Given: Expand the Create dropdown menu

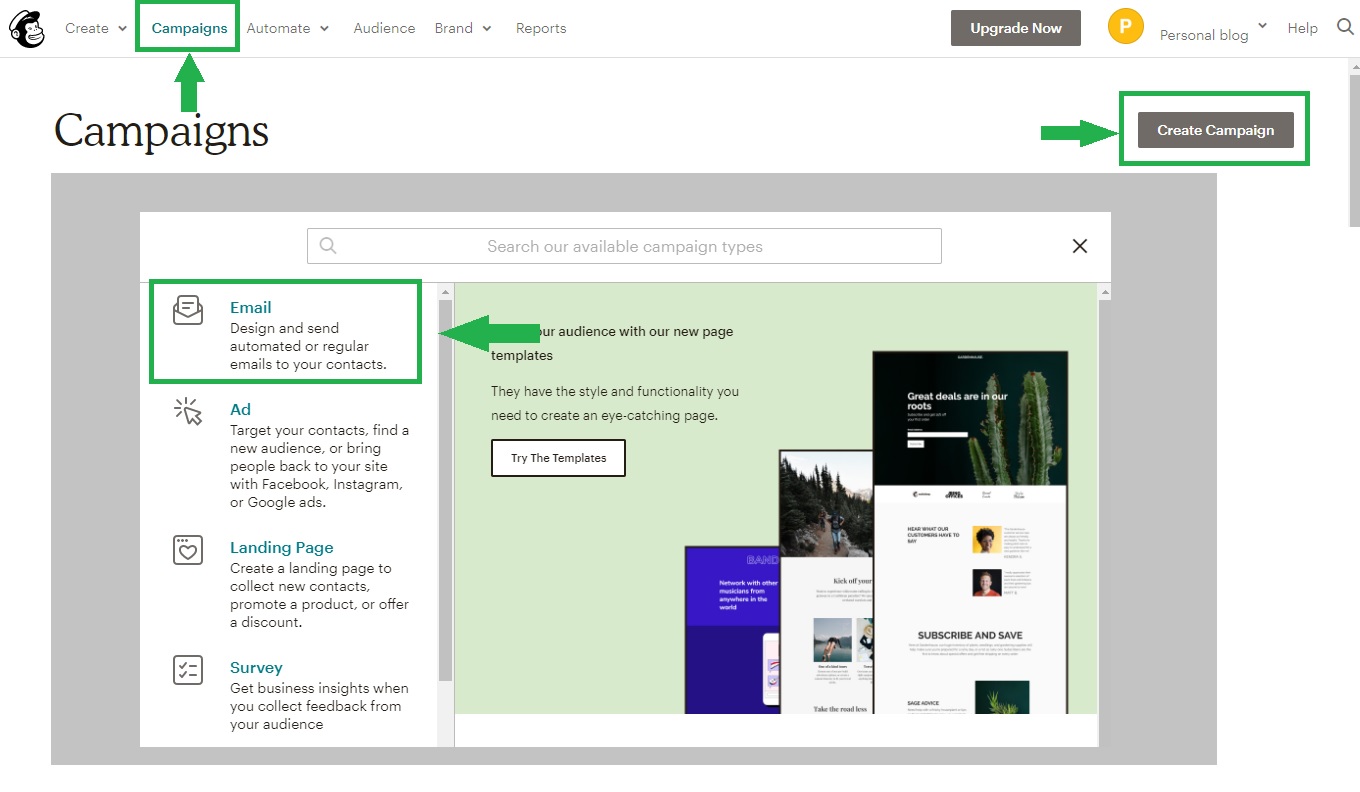Looking at the screenshot, I should click(96, 28).
